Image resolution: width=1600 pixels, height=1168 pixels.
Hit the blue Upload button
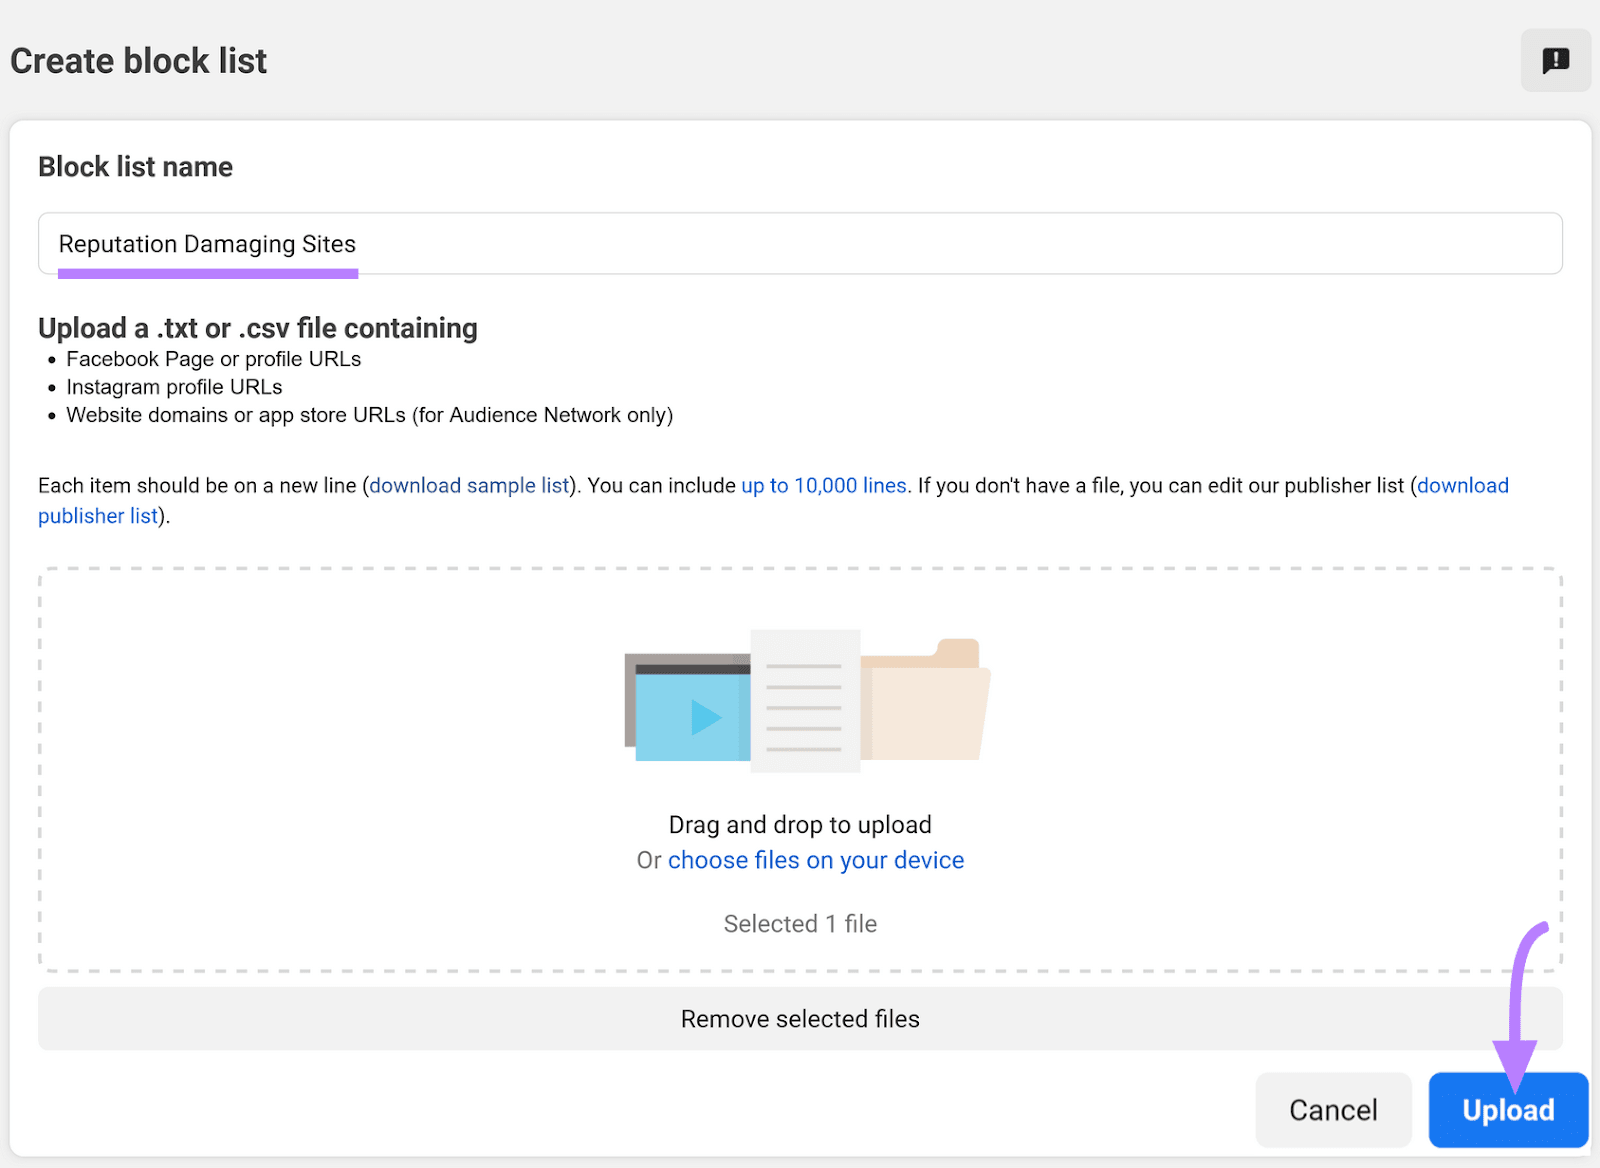[1508, 1110]
